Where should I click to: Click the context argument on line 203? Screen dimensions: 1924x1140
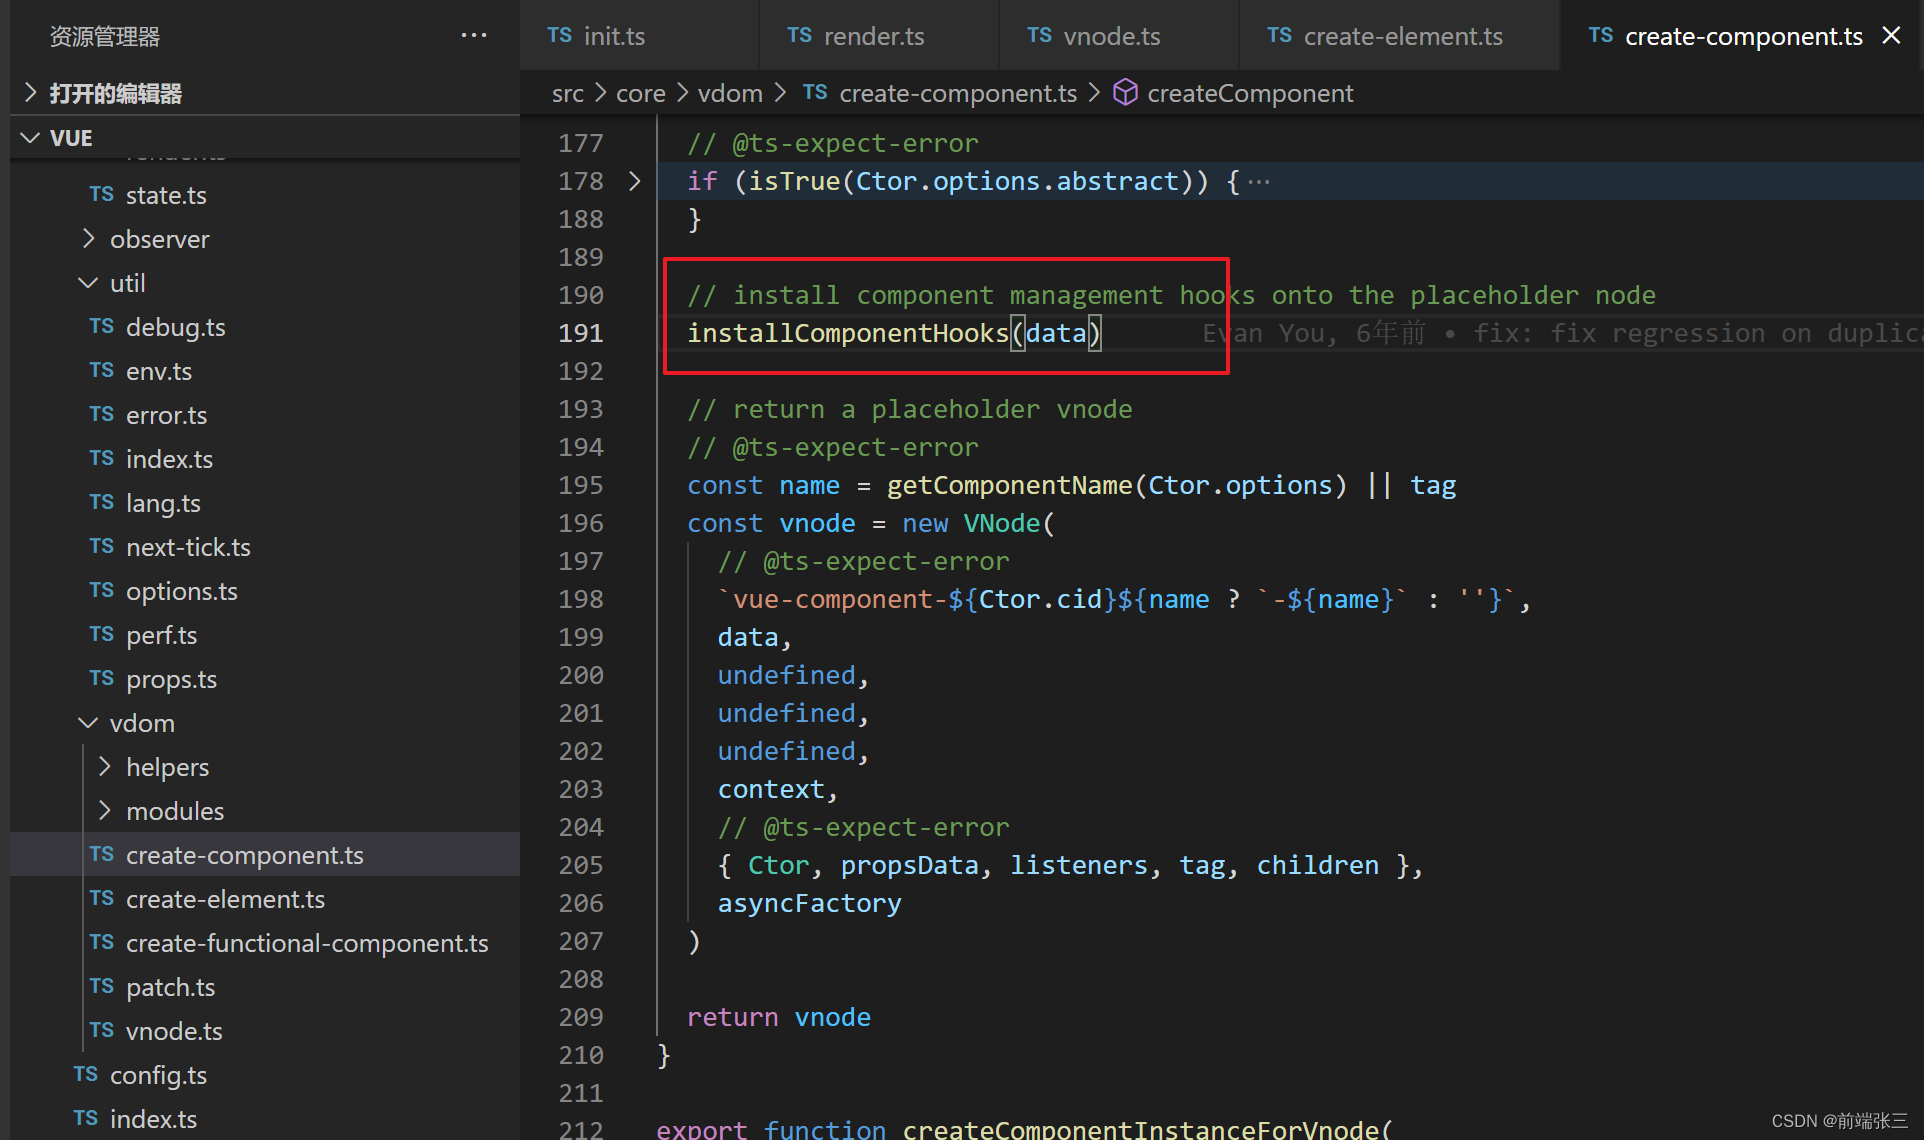tap(770, 789)
